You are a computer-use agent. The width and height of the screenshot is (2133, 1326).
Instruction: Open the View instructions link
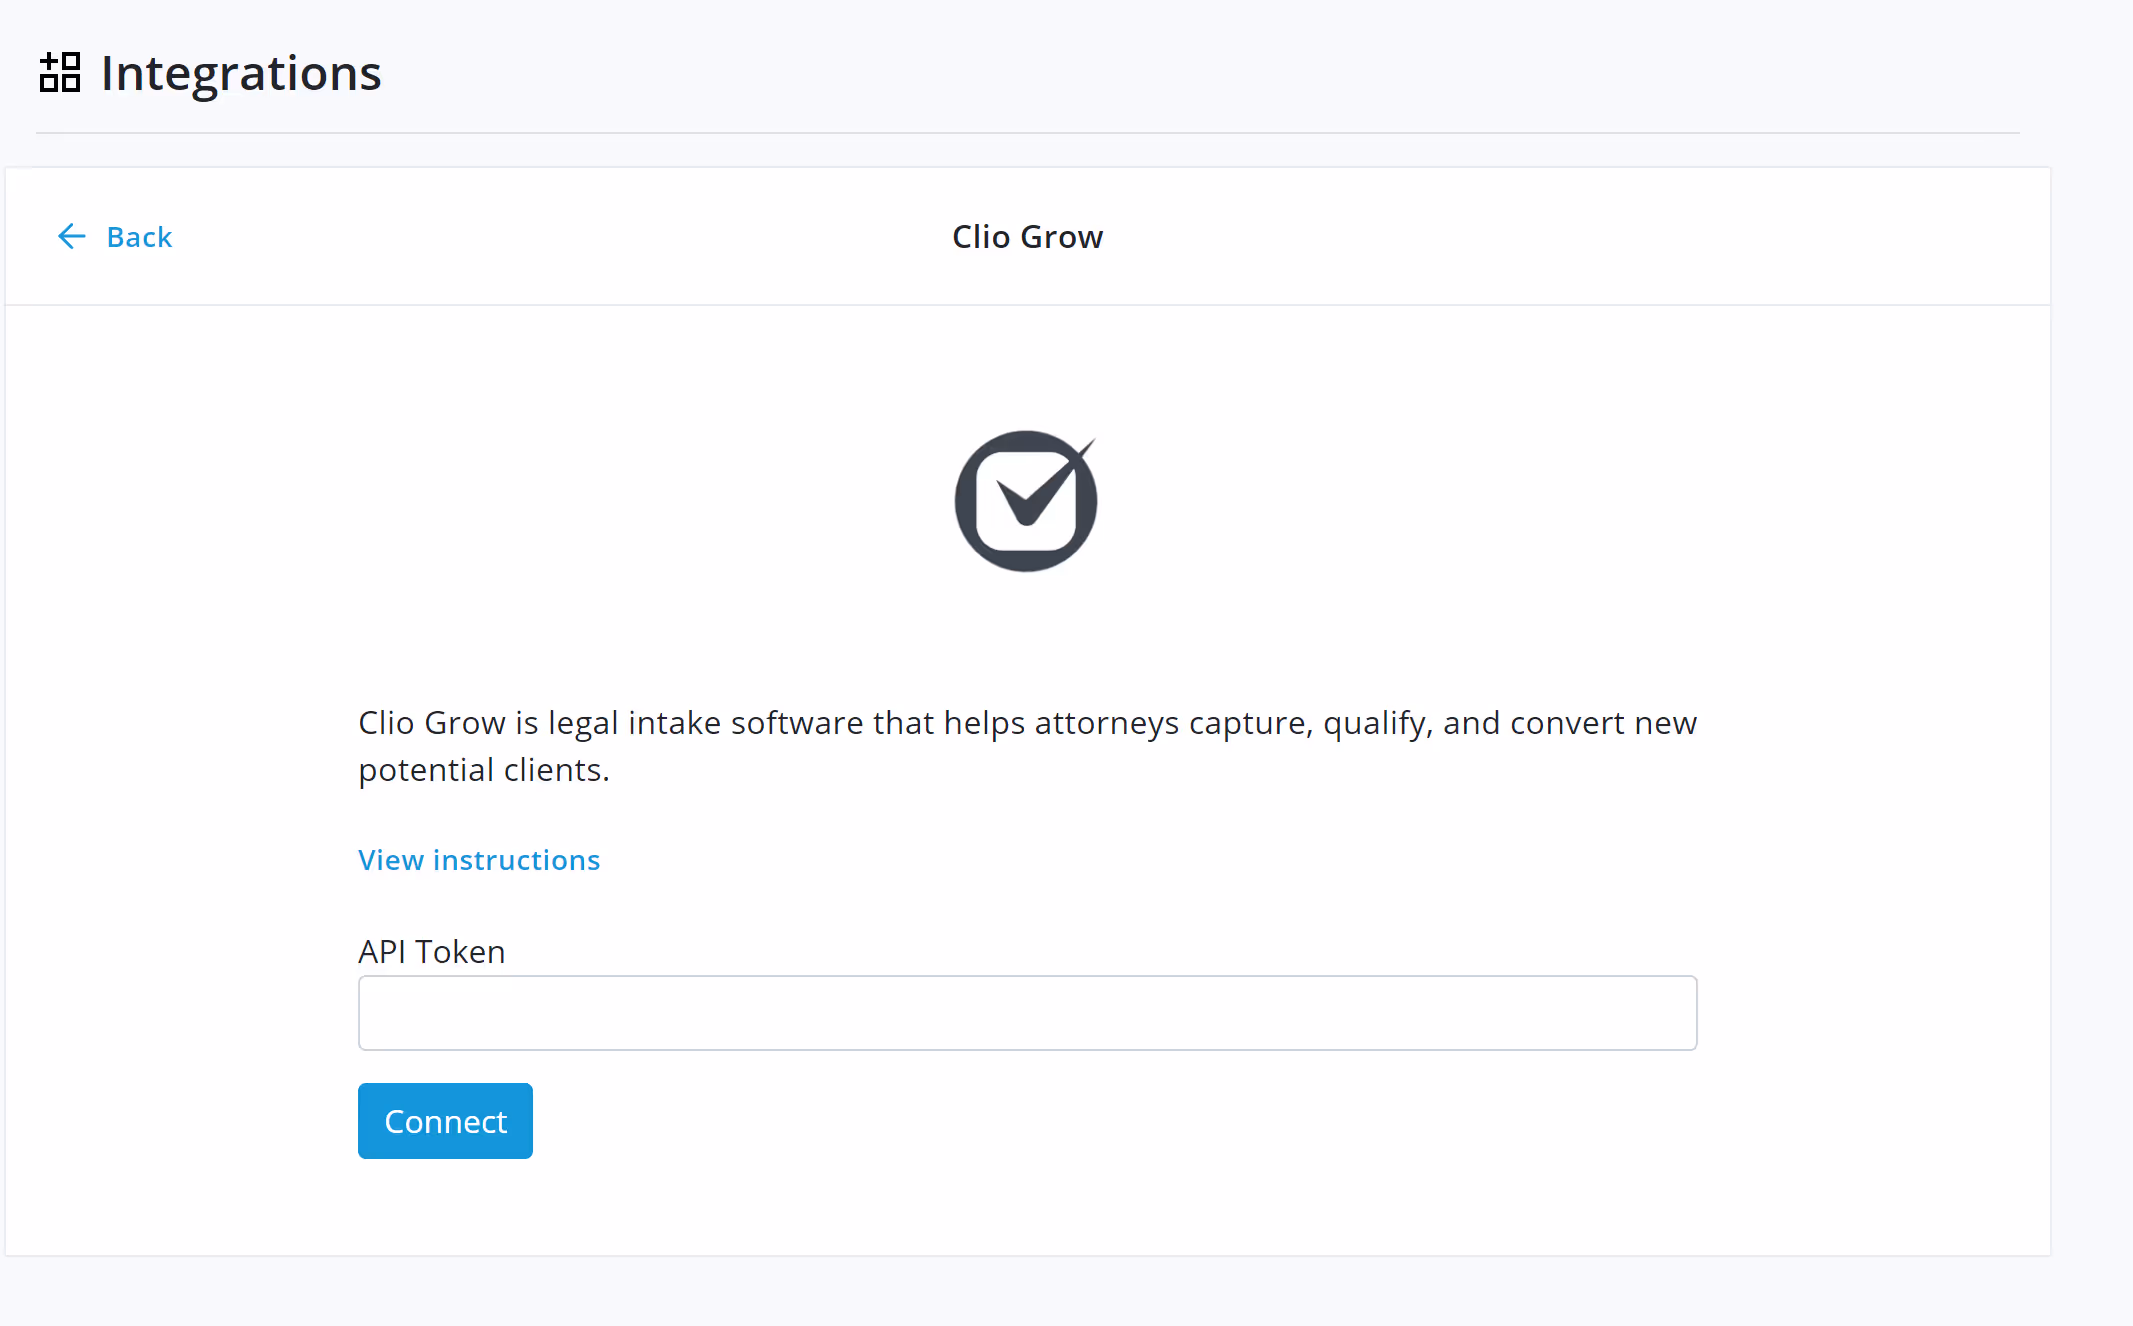tap(479, 860)
